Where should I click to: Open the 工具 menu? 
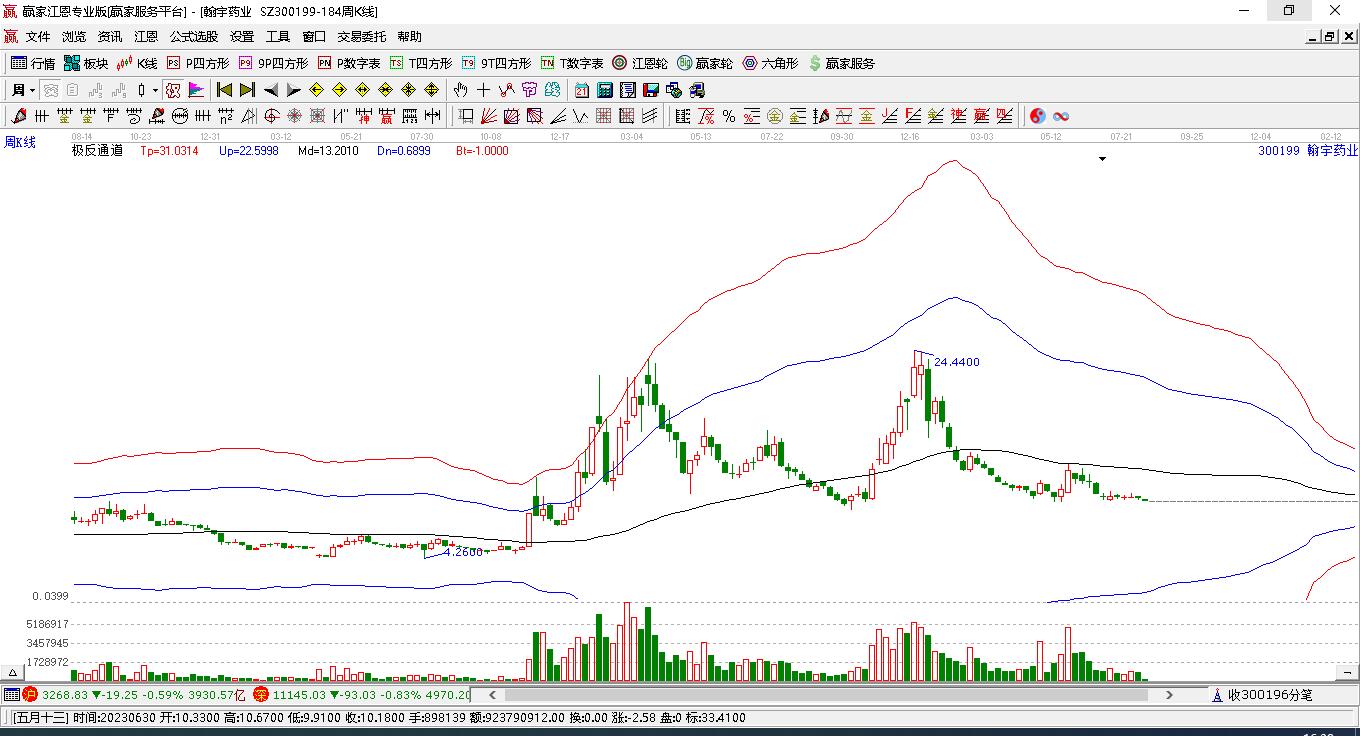tap(278, 36)
